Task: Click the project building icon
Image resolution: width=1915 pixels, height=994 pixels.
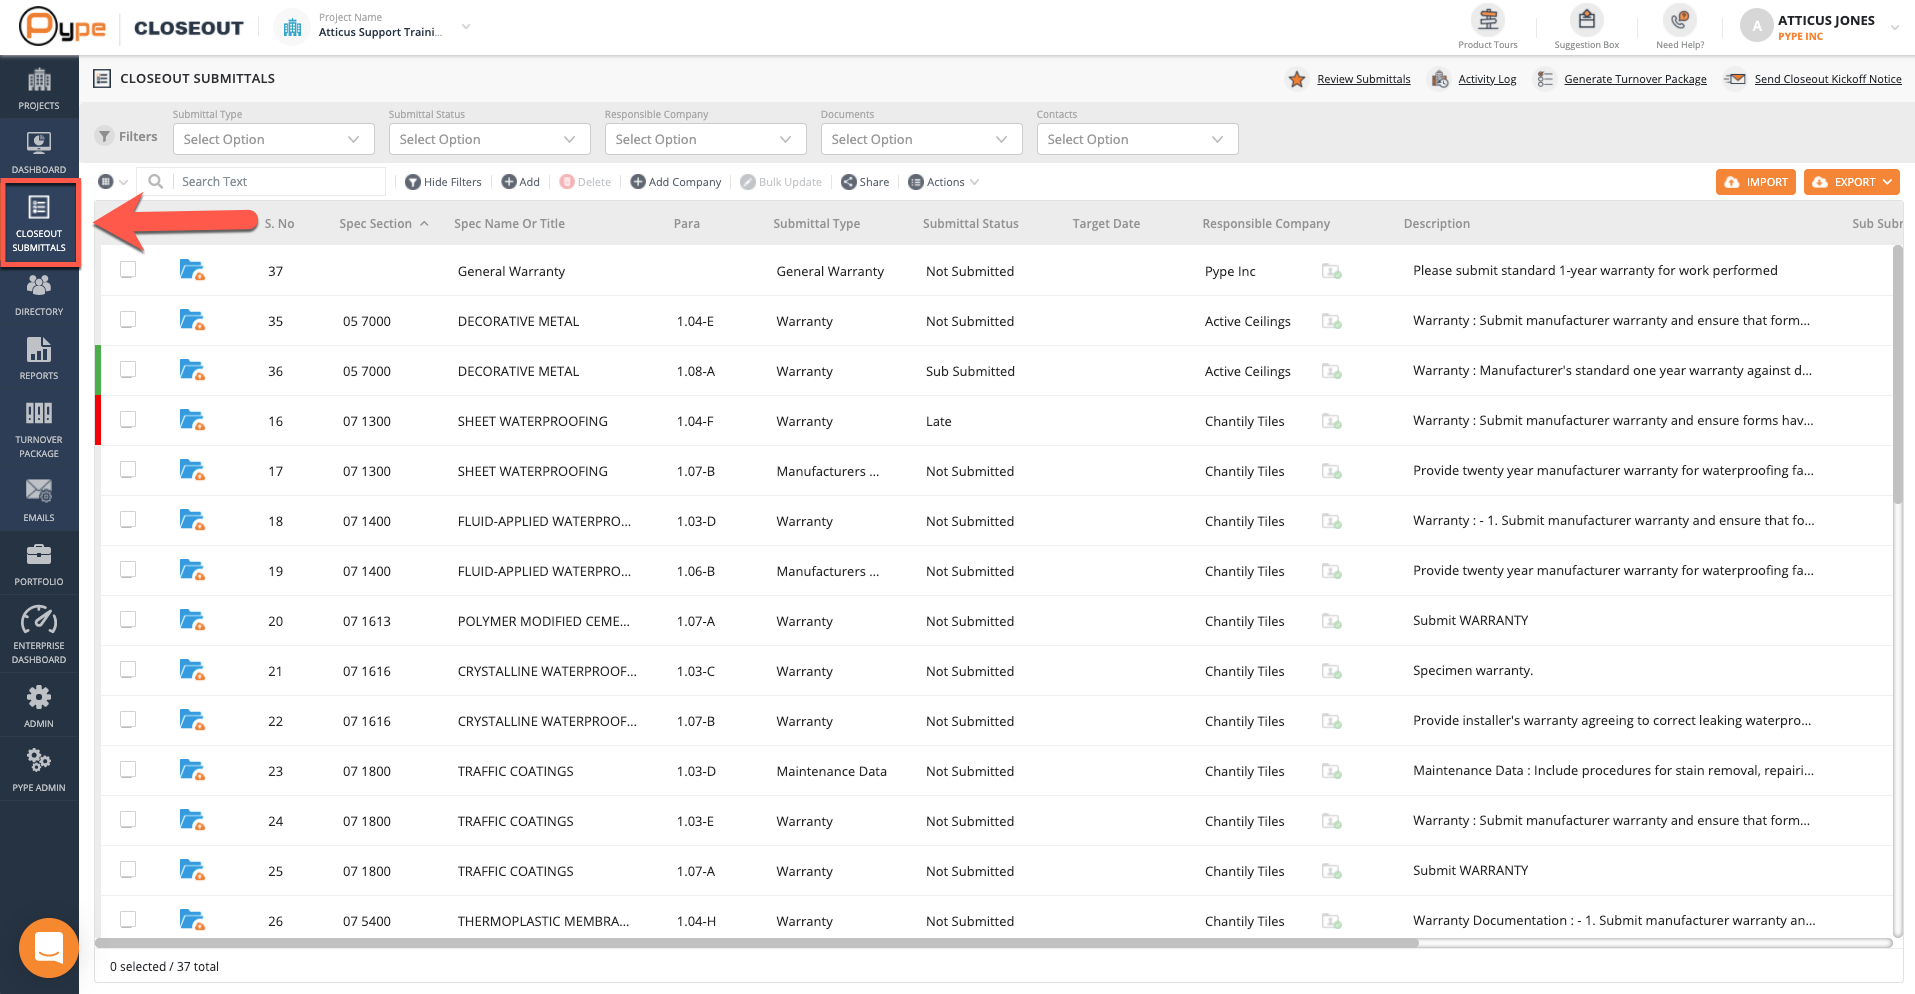Action: pyautogui.click(x=292, y=27)
